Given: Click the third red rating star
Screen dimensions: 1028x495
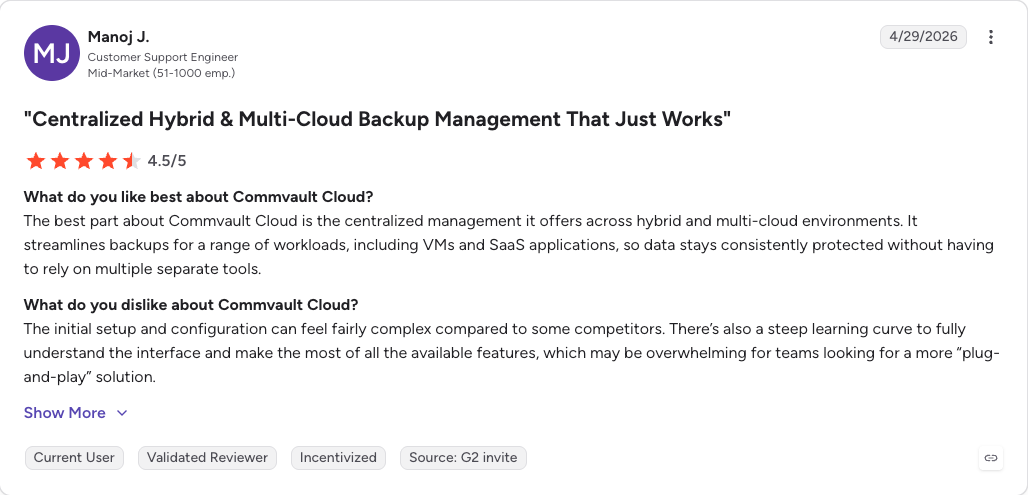Looking at the screenshot, I should [83, 161].
